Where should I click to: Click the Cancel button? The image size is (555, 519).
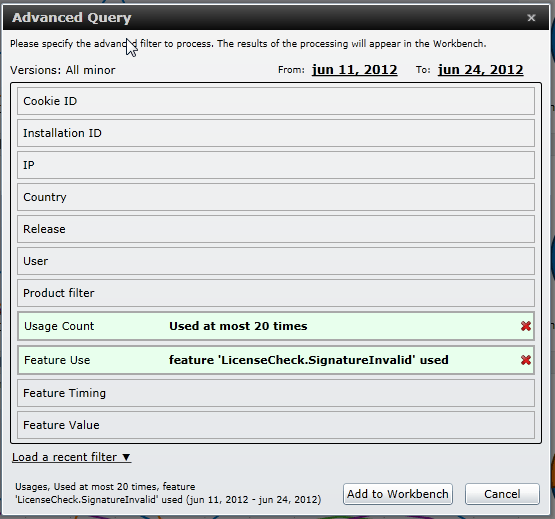click(502, 494)
